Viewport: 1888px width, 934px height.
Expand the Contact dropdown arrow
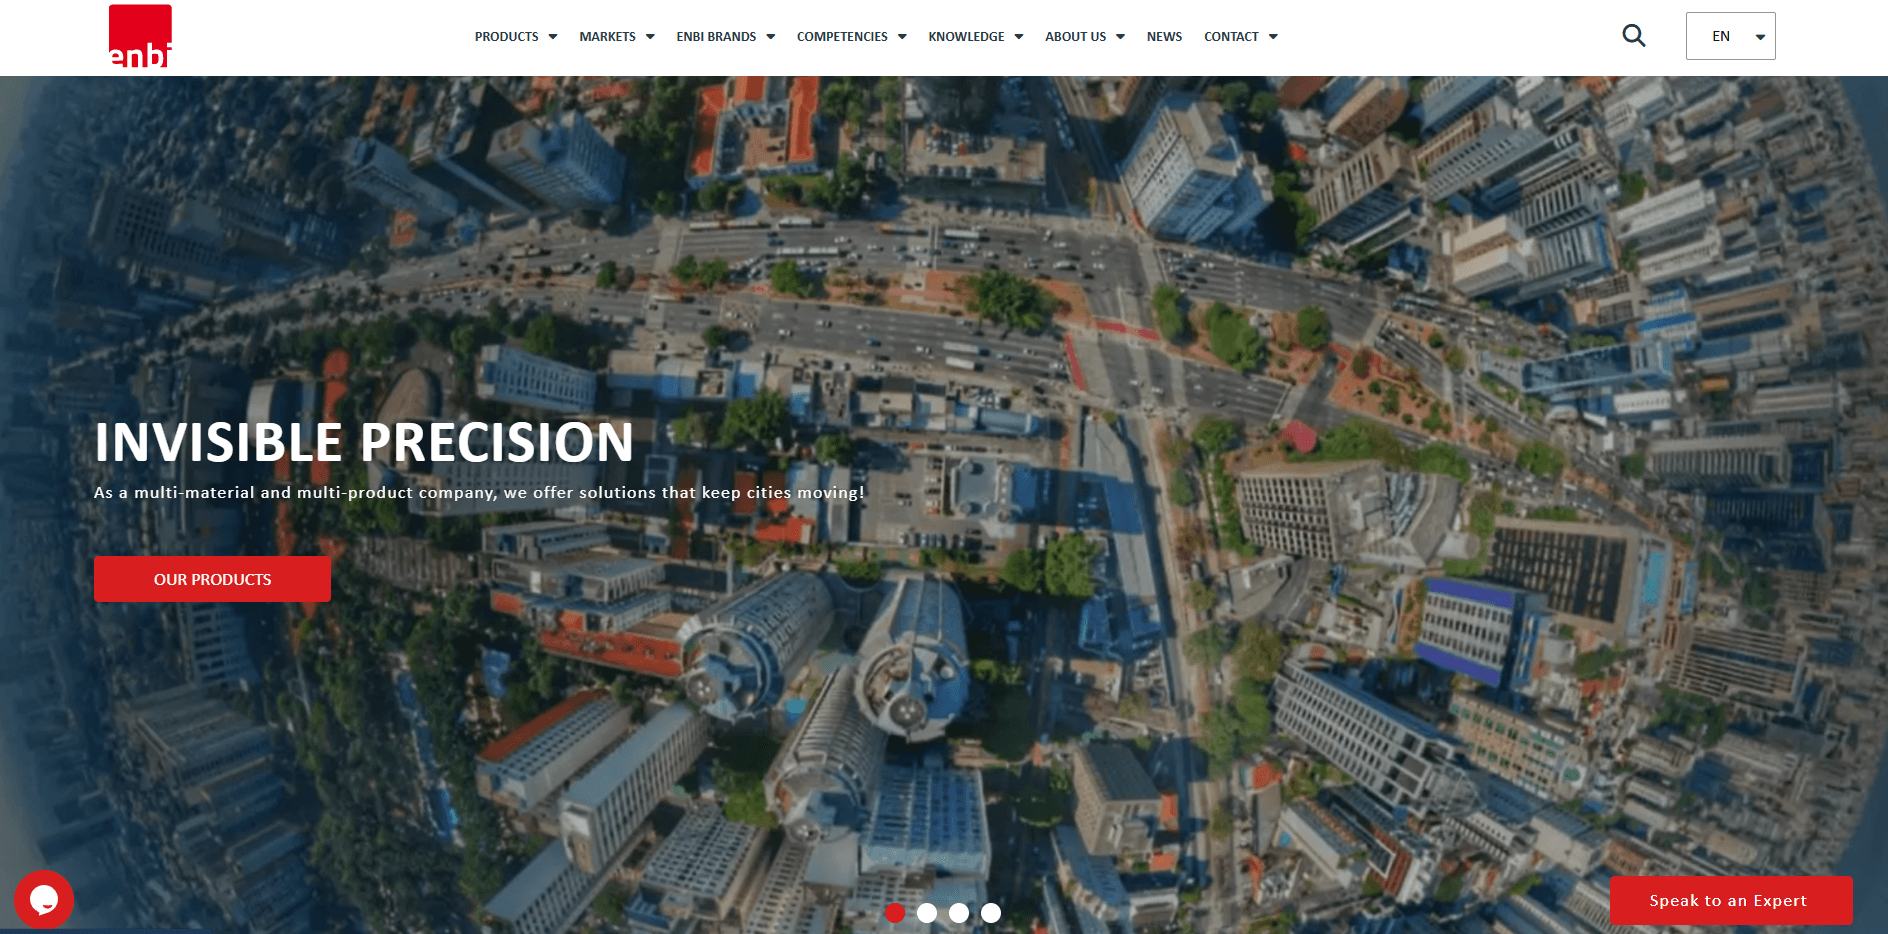[x=1273, y=37]
